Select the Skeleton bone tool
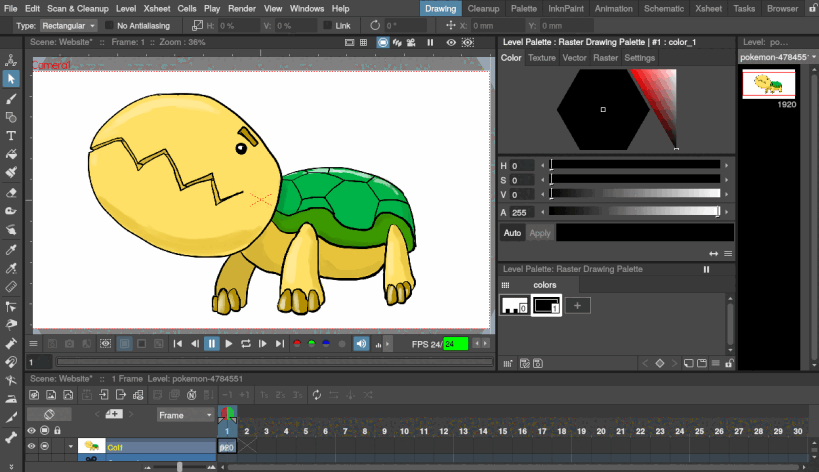The height and width of the screenshot is (472, 819). coord(10,438)
